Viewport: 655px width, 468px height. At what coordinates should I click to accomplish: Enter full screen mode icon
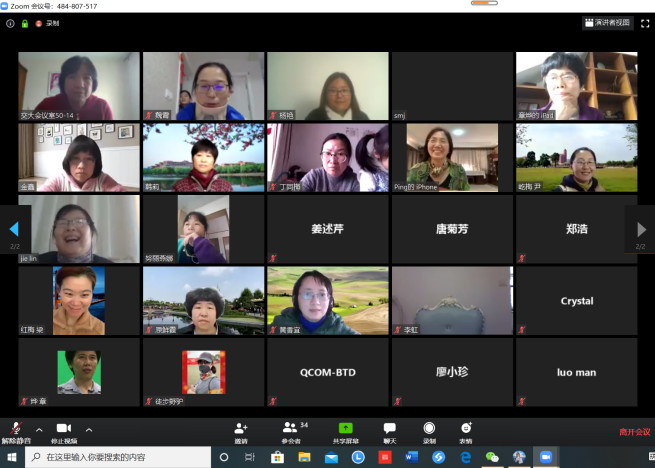point(645,22)
